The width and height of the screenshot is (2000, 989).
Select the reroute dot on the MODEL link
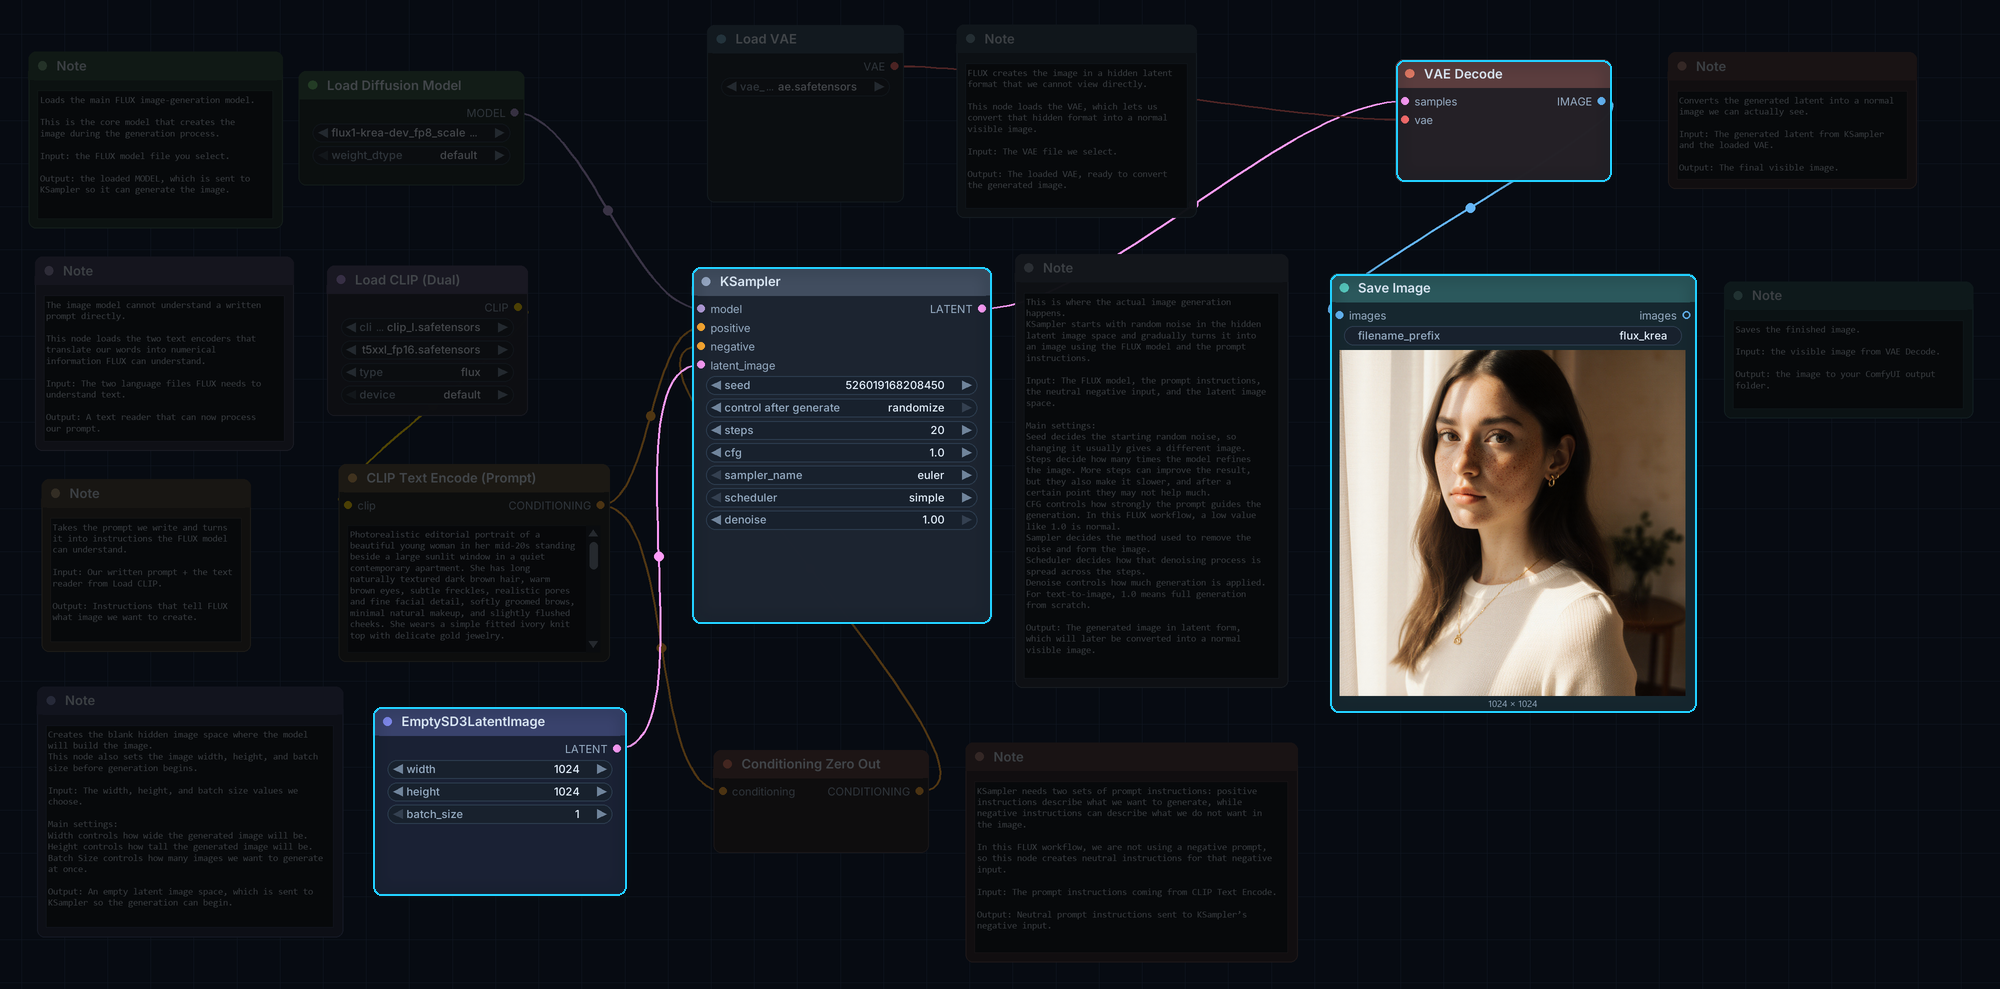(607, 210)
